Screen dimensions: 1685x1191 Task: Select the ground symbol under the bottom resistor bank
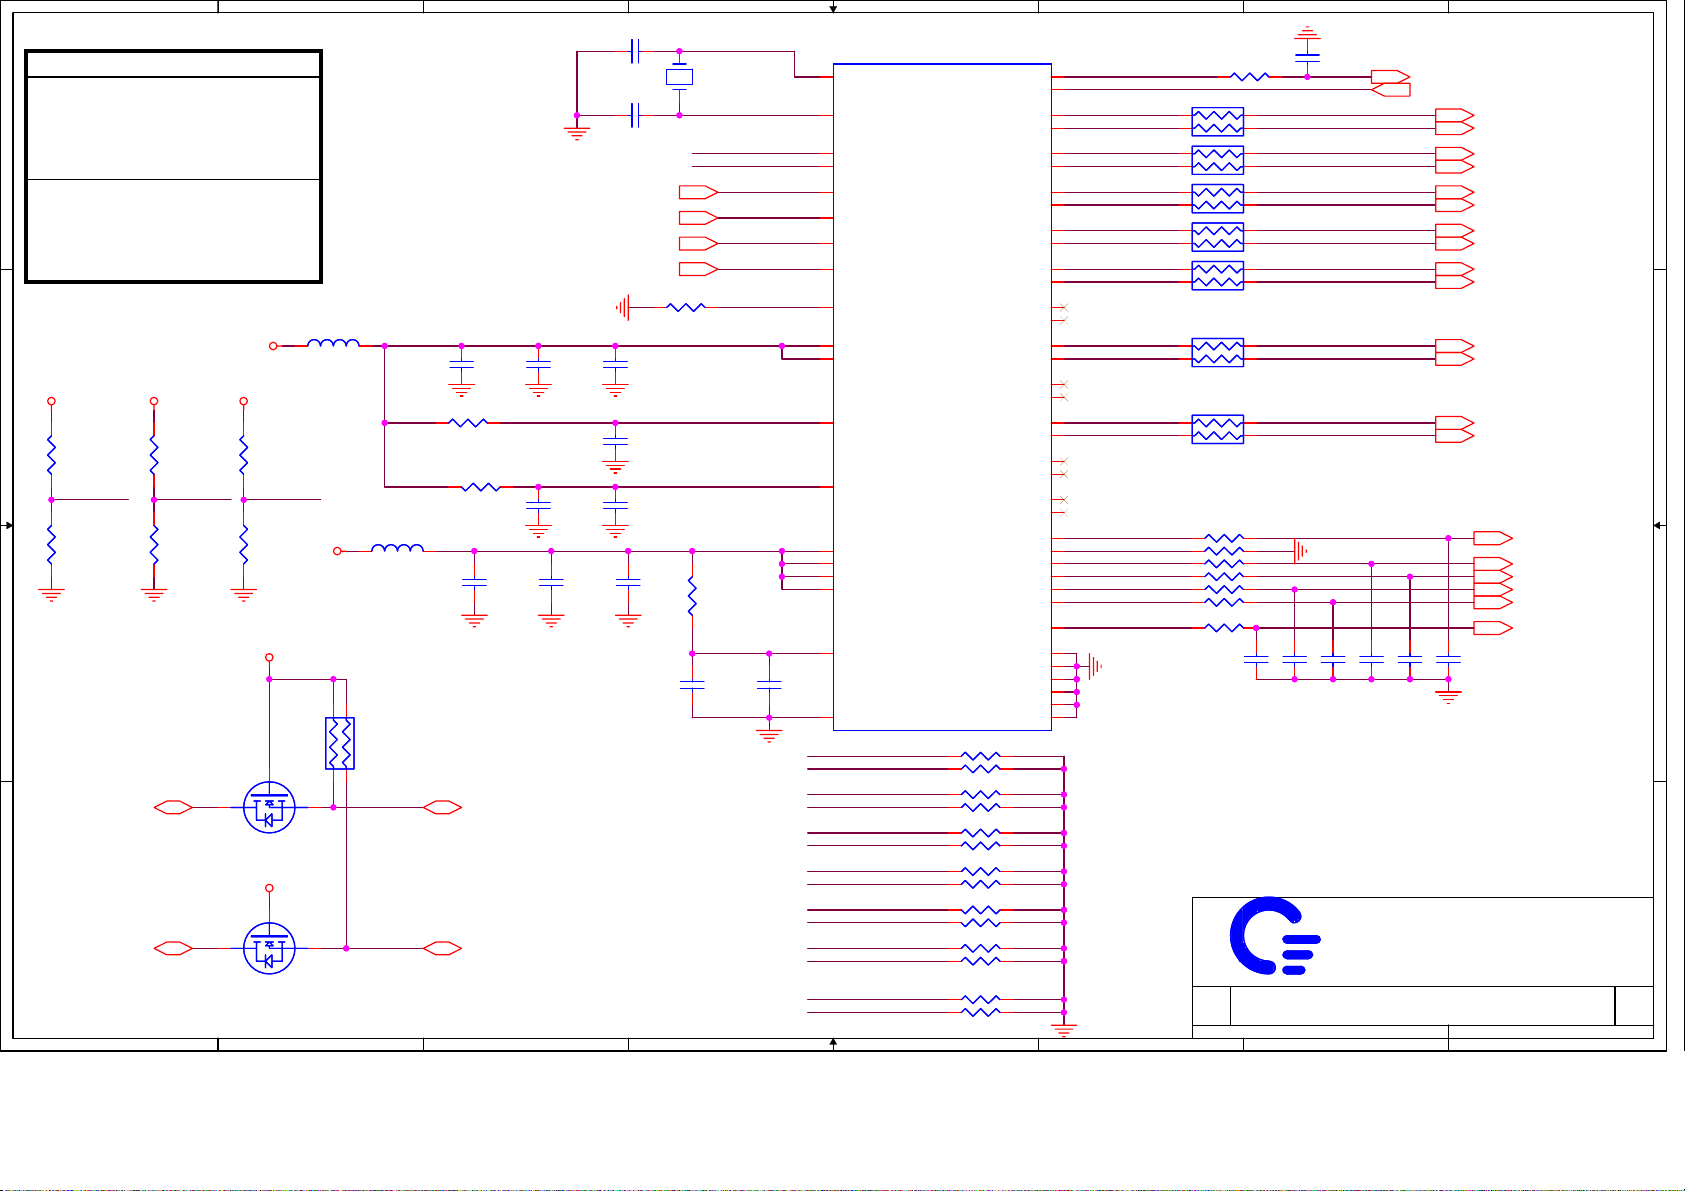pyautogui.click(x=1064, y=1030)
